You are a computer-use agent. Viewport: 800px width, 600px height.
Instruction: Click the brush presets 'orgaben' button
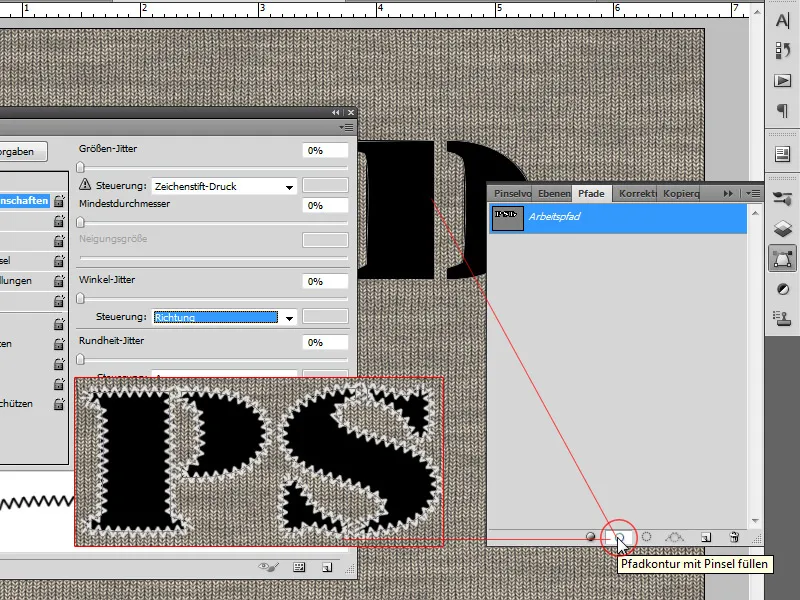click(x=22, y=152)
